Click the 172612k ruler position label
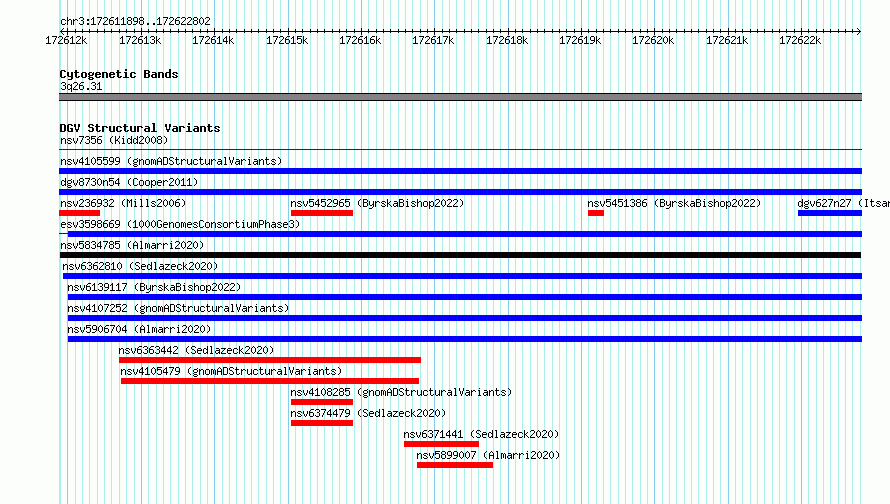 tap(66, 40)
